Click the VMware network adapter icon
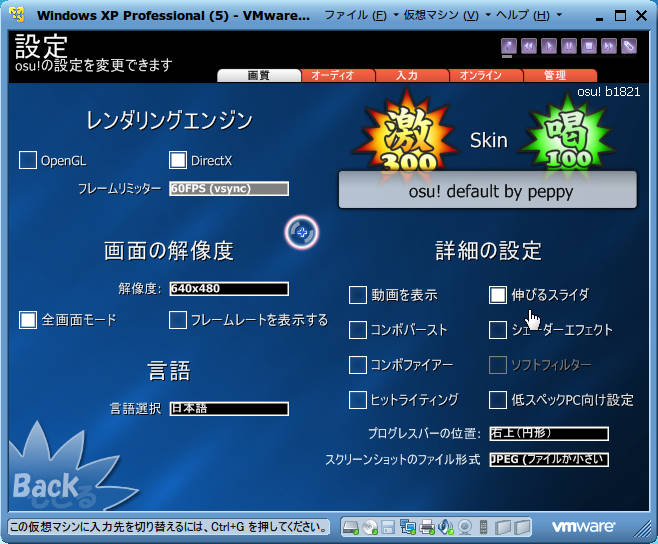 point(407,527)
